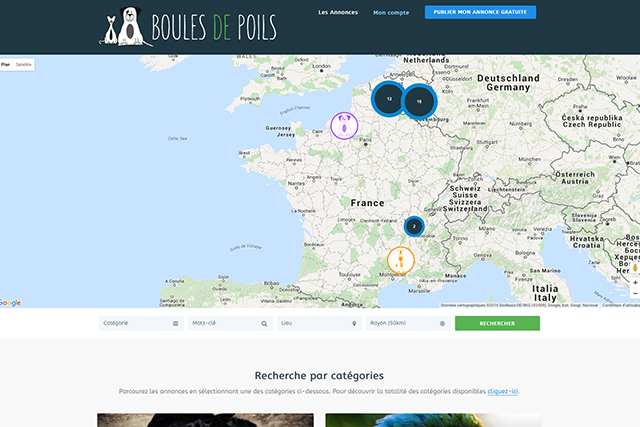The height and width of the screenshot is (427, 640).
Task: Click the Boules de Poils logo
Action: (188, 26)
